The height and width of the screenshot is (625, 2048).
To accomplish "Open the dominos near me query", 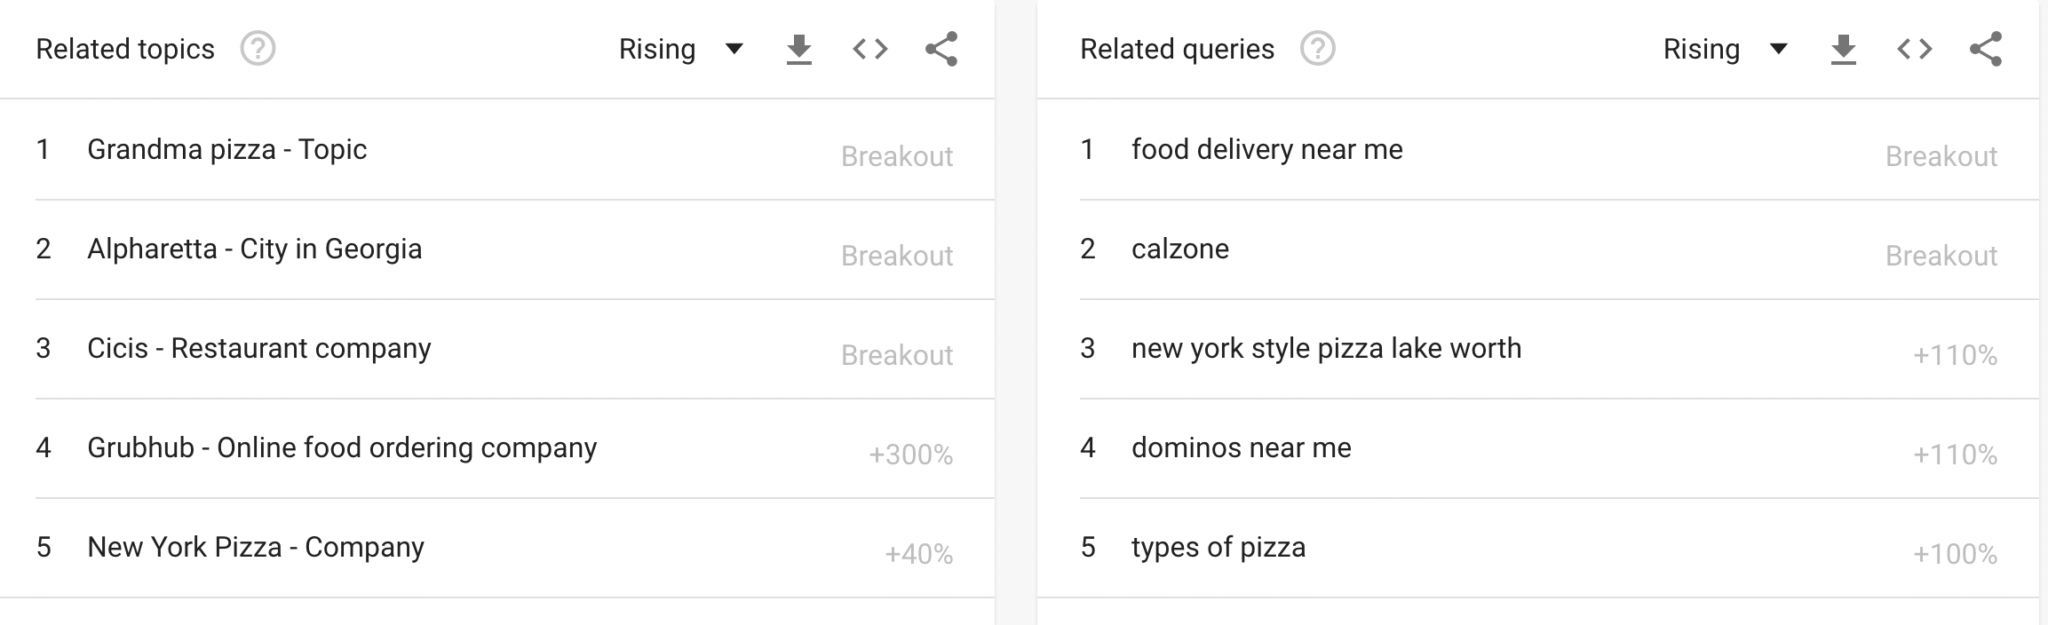I will (1241, 448).
